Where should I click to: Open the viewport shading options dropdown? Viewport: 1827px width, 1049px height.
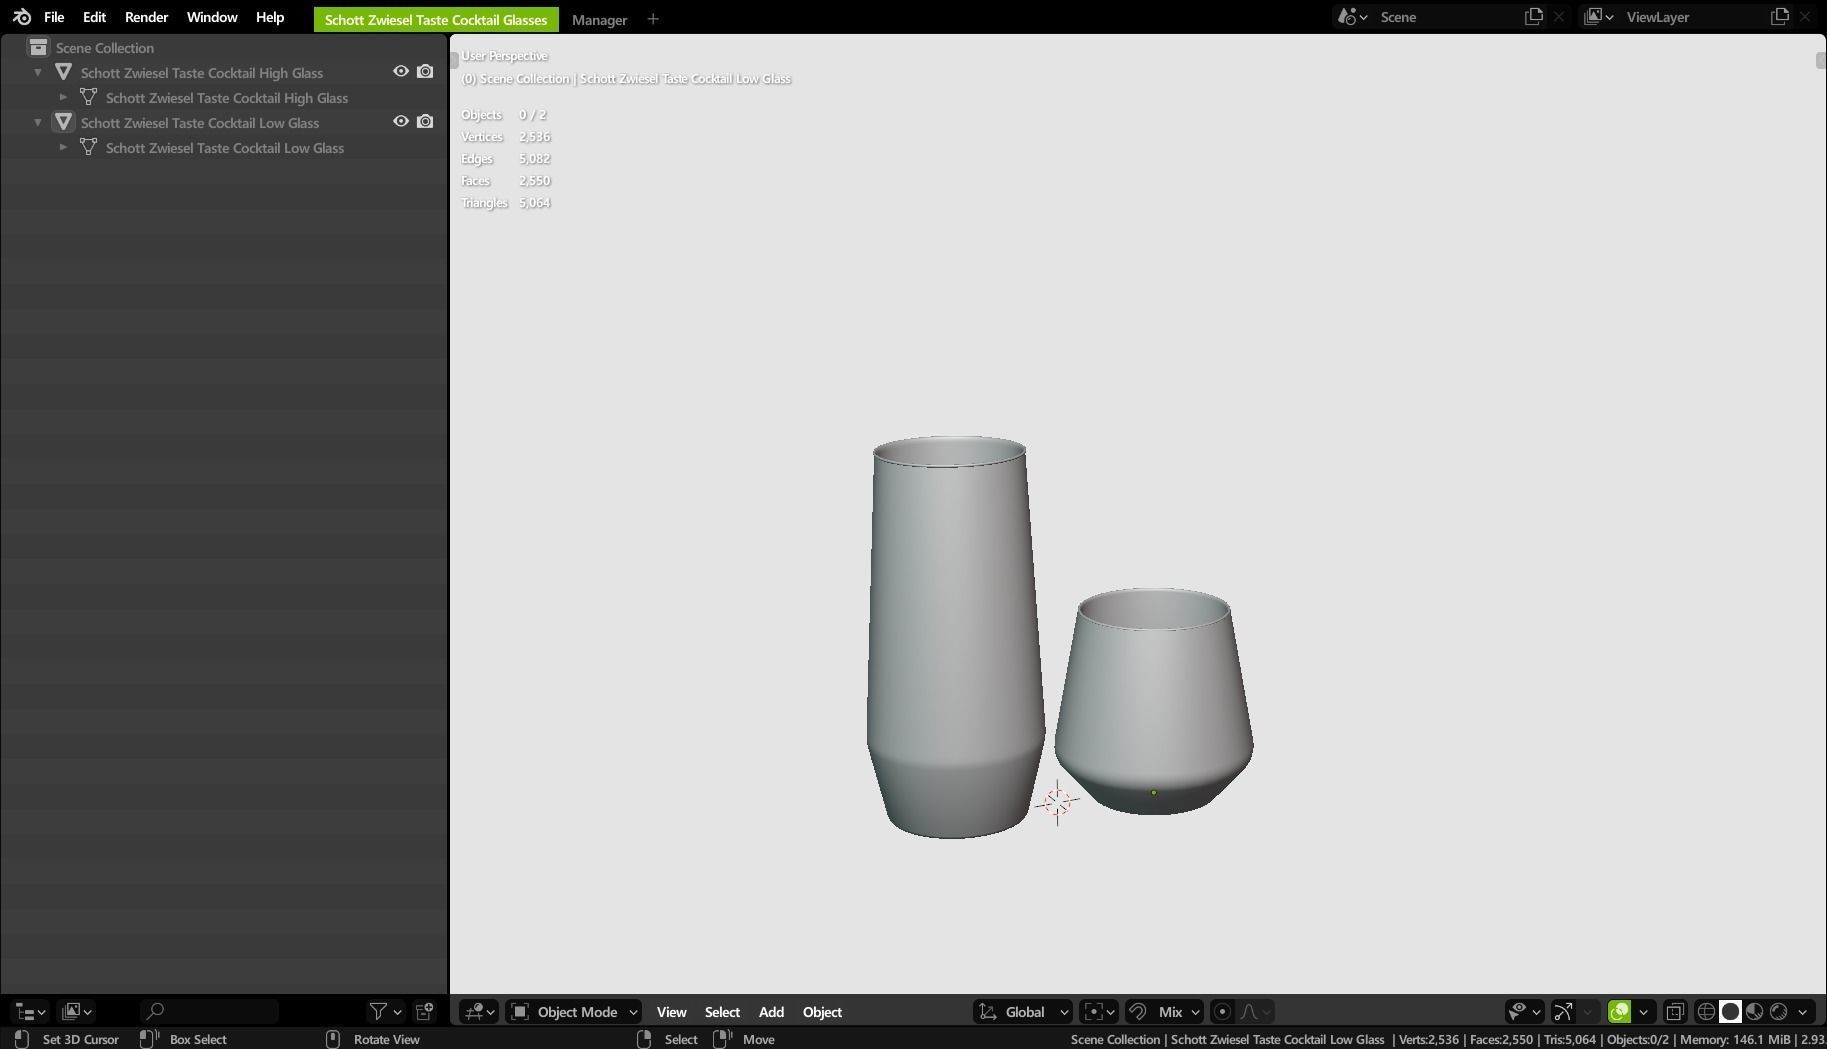[x=1803, y=1012]
